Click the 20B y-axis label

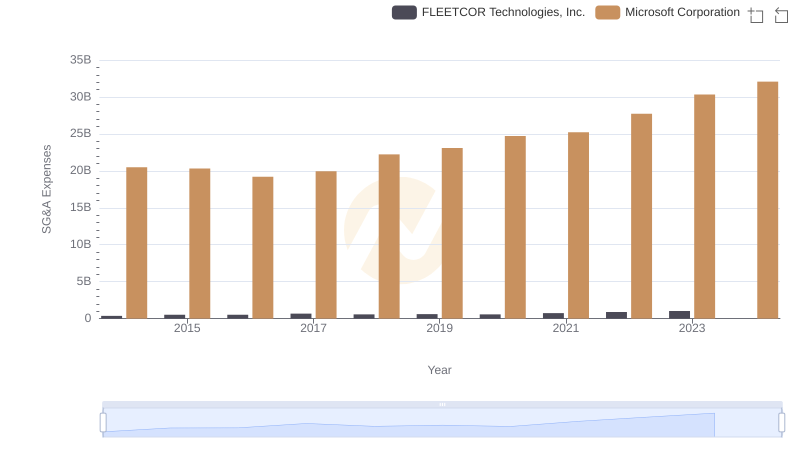tap(81, 170)
